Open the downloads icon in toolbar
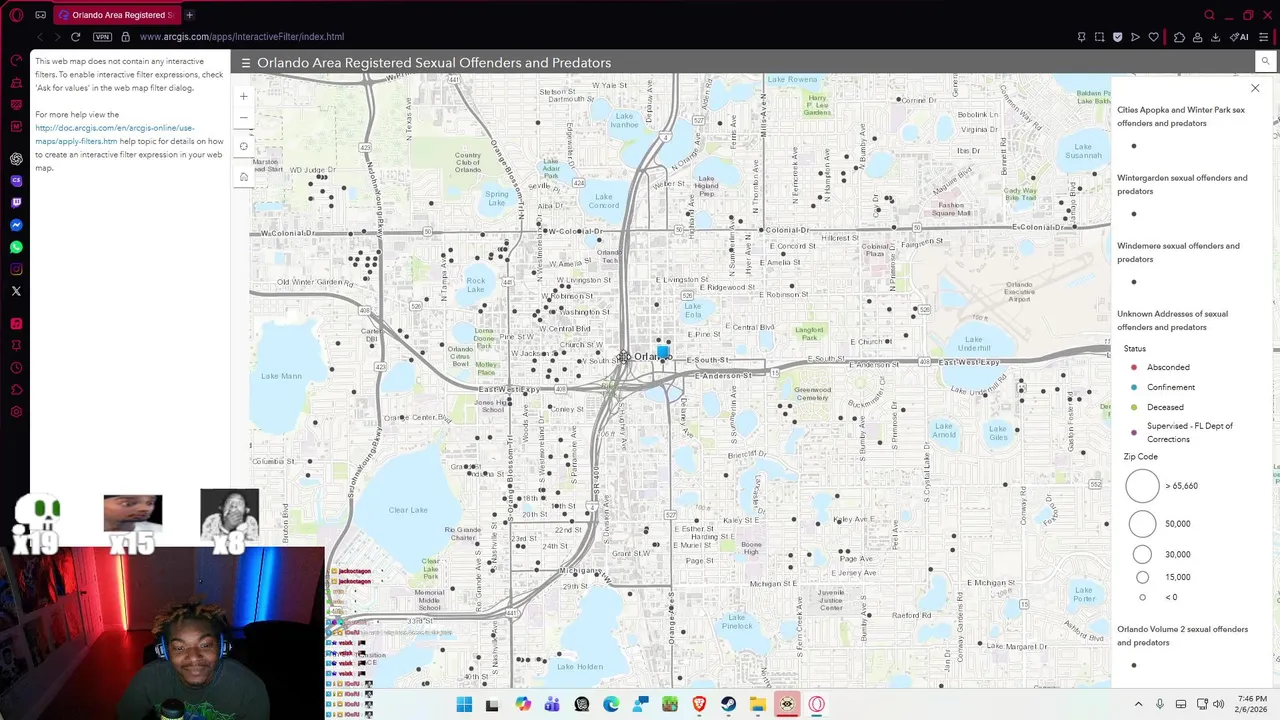Viewport: 1280px width, 720px height. [1215, 37]
